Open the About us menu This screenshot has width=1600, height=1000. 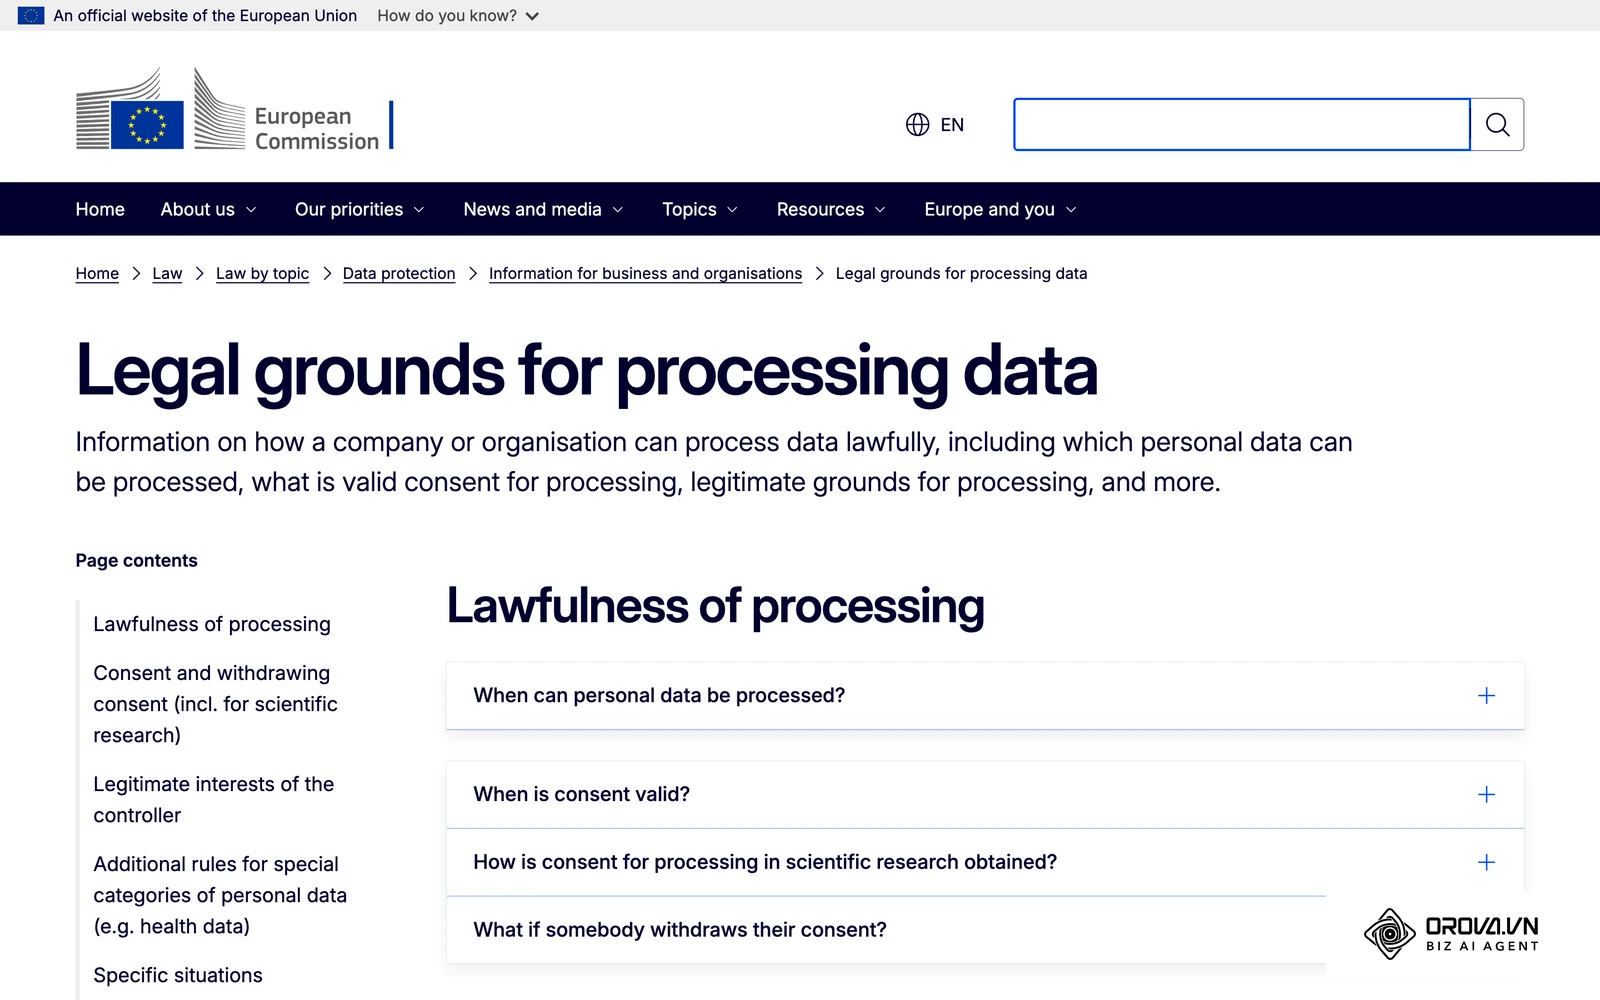(x=208, y=209)
